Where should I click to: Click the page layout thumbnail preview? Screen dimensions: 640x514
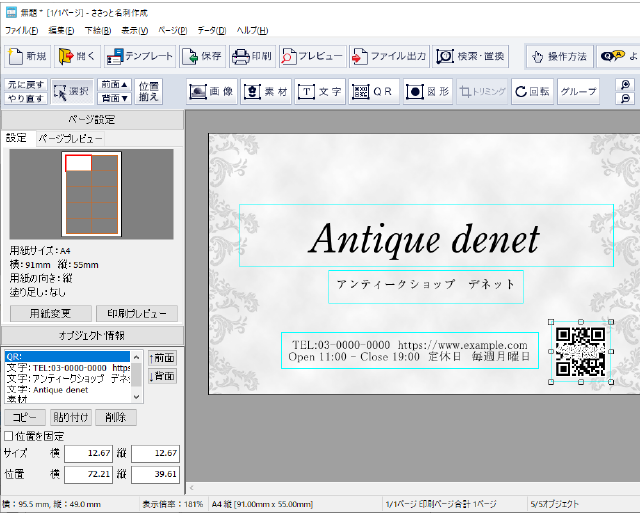click(91, 194)
